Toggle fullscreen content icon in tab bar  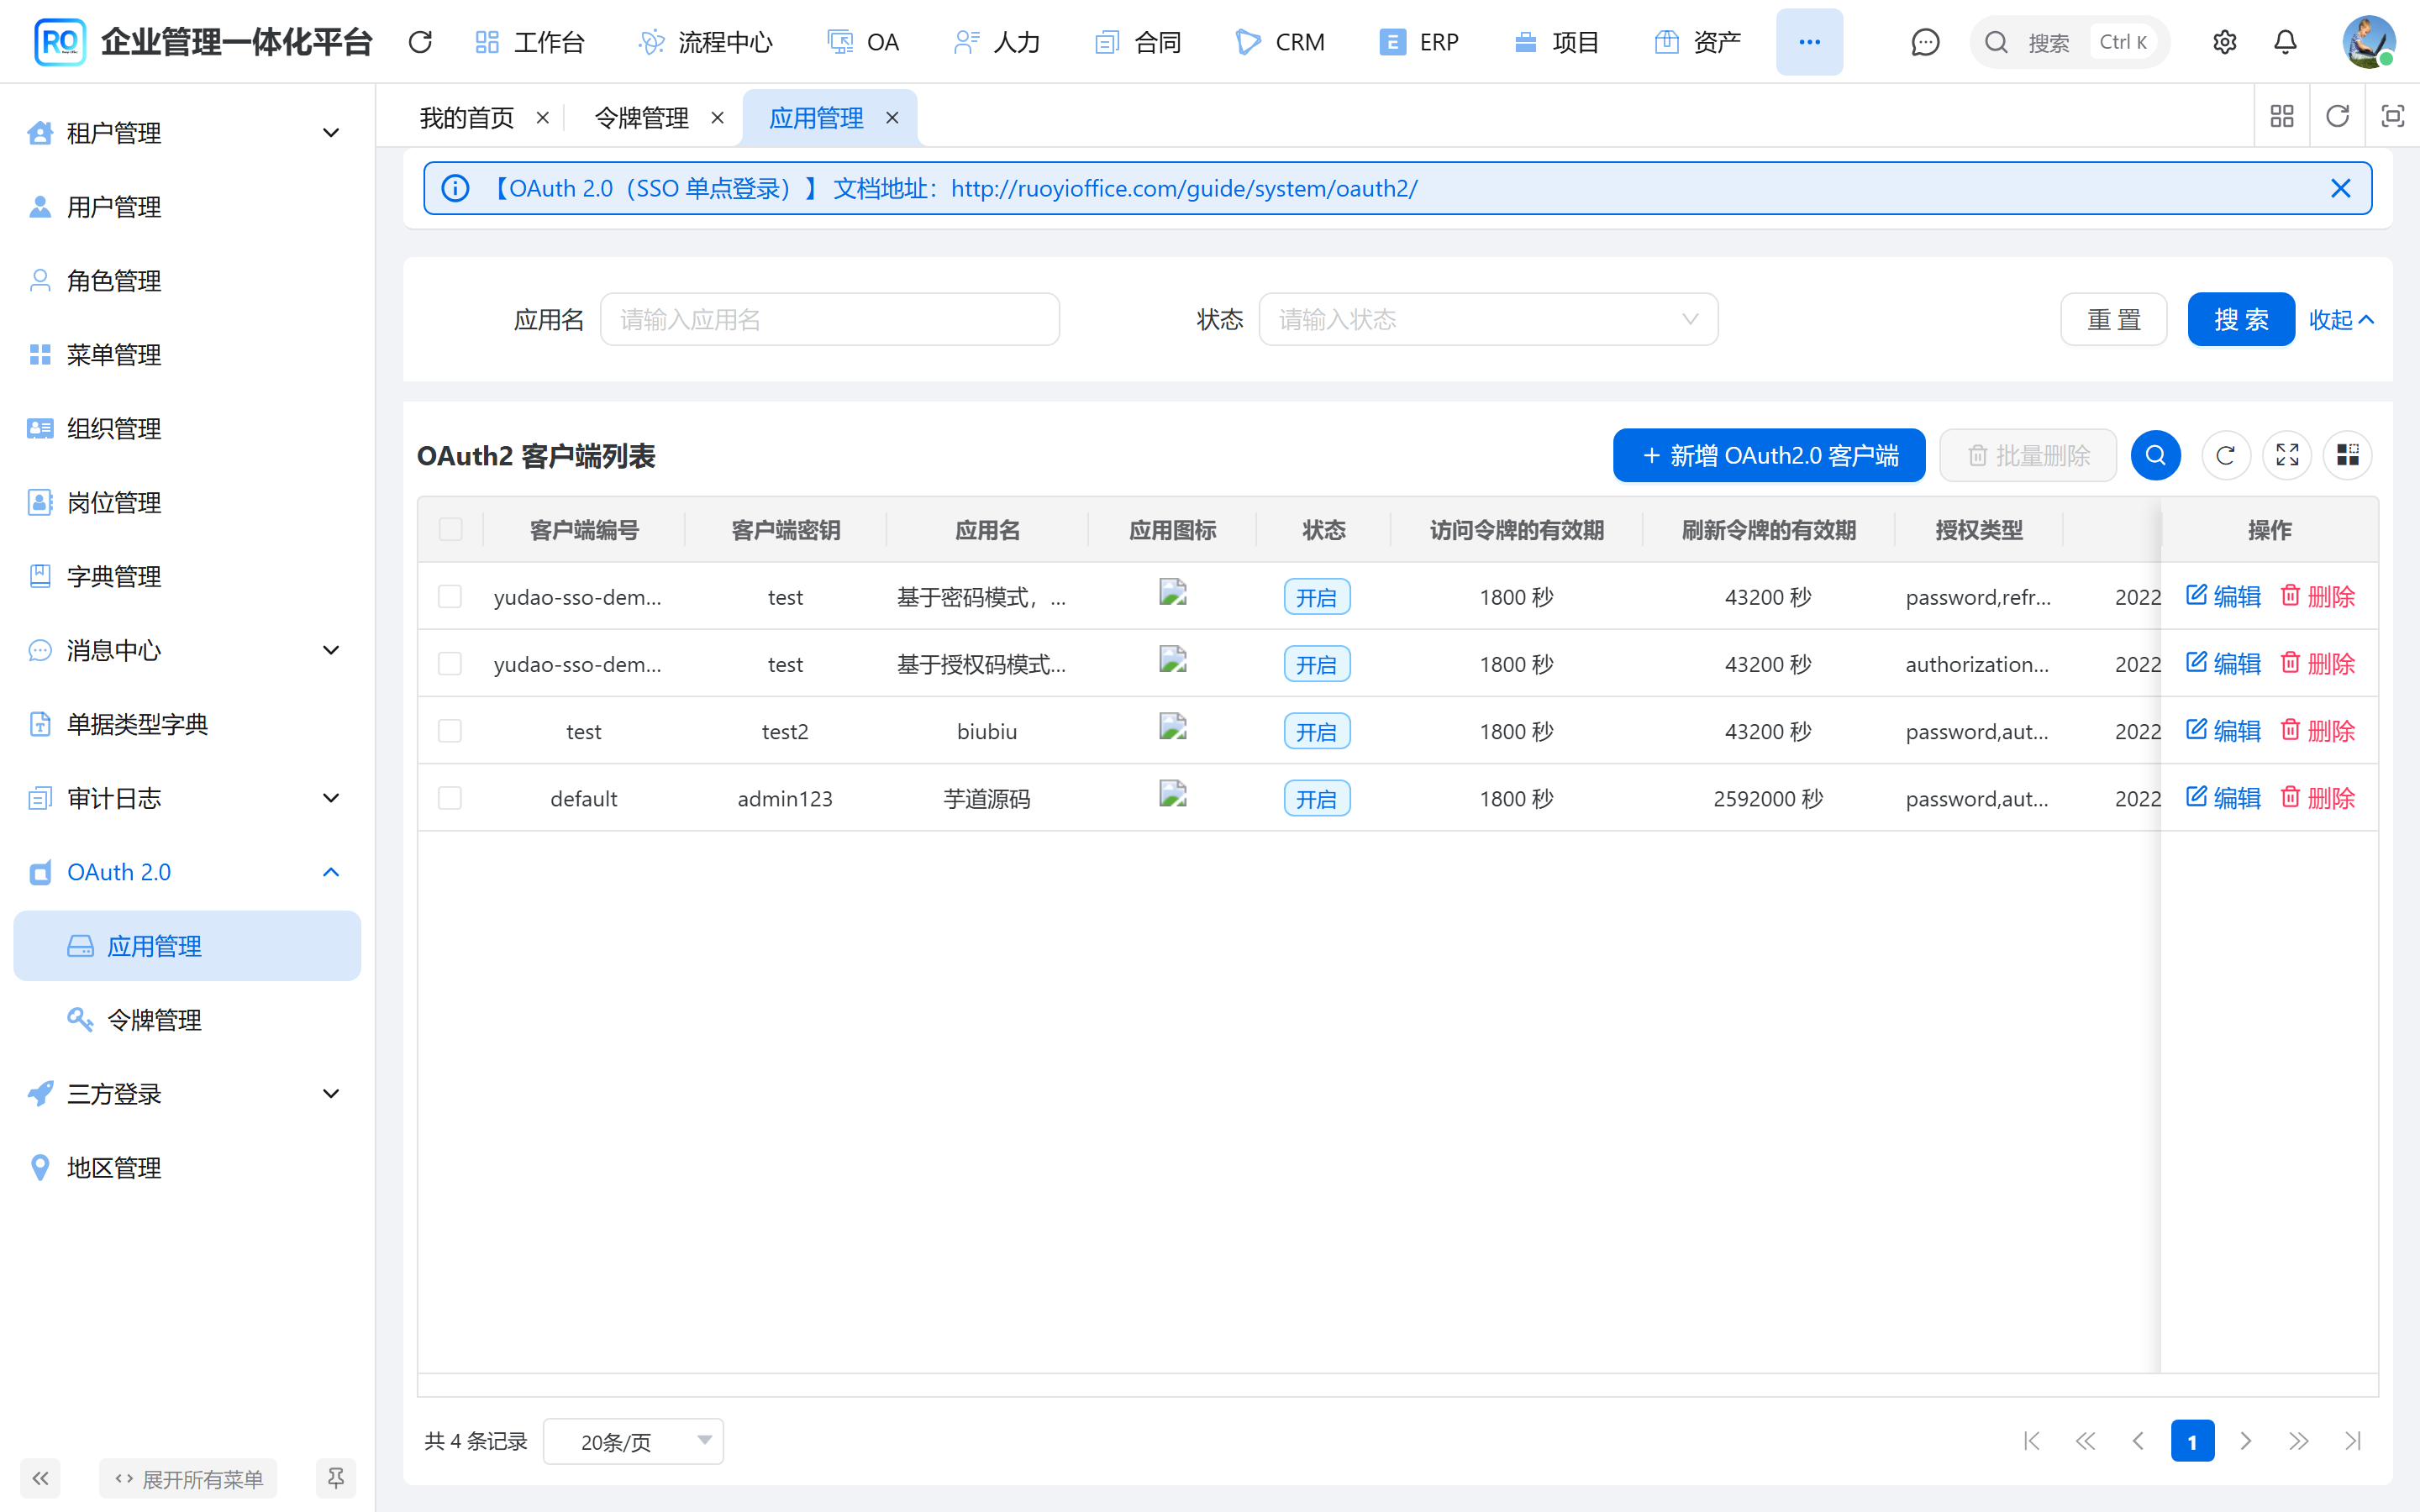pyautogui.click(x=2392, y=116)
